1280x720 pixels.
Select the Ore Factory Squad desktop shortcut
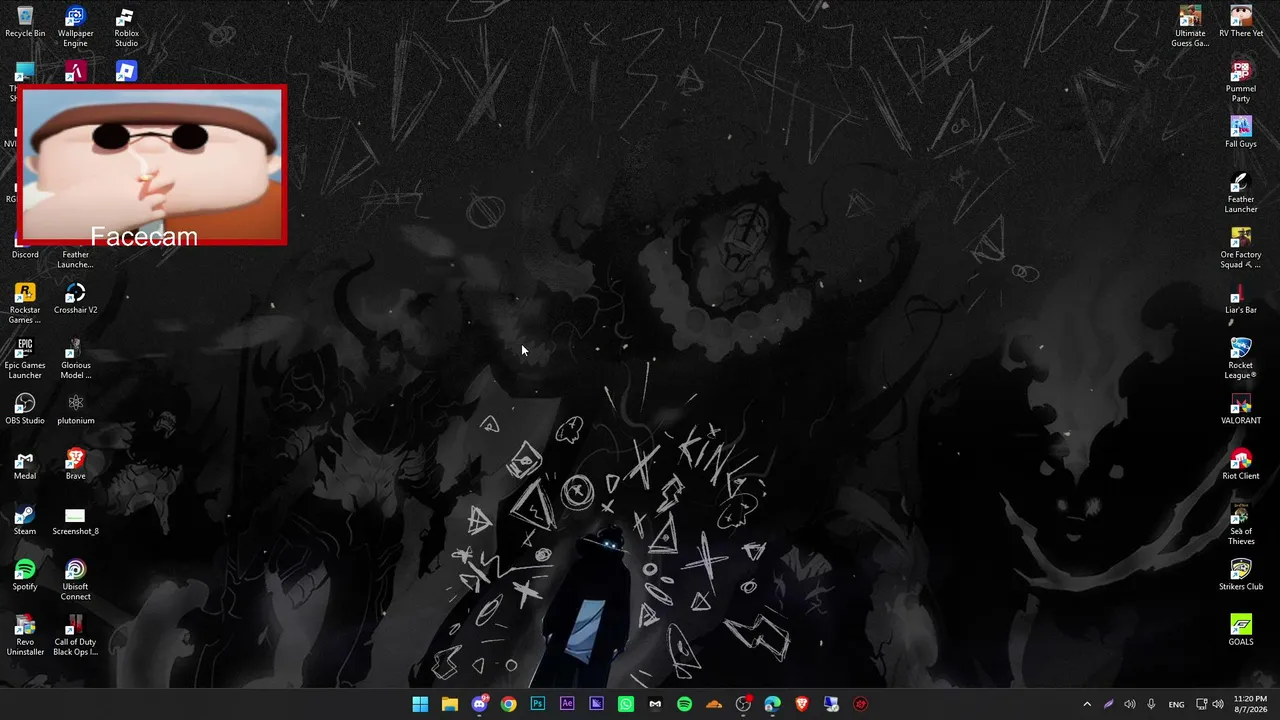pos(1241,248)
